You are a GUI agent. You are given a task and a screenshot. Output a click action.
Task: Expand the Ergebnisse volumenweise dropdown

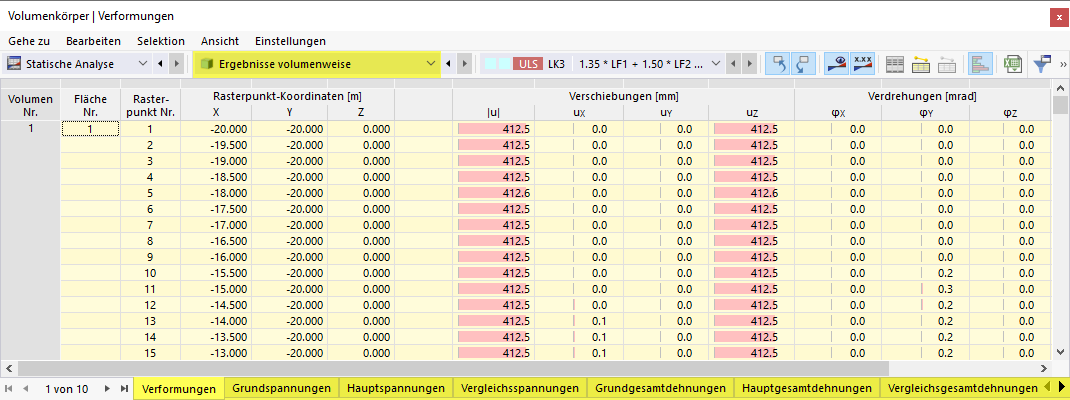coord(431,64)
